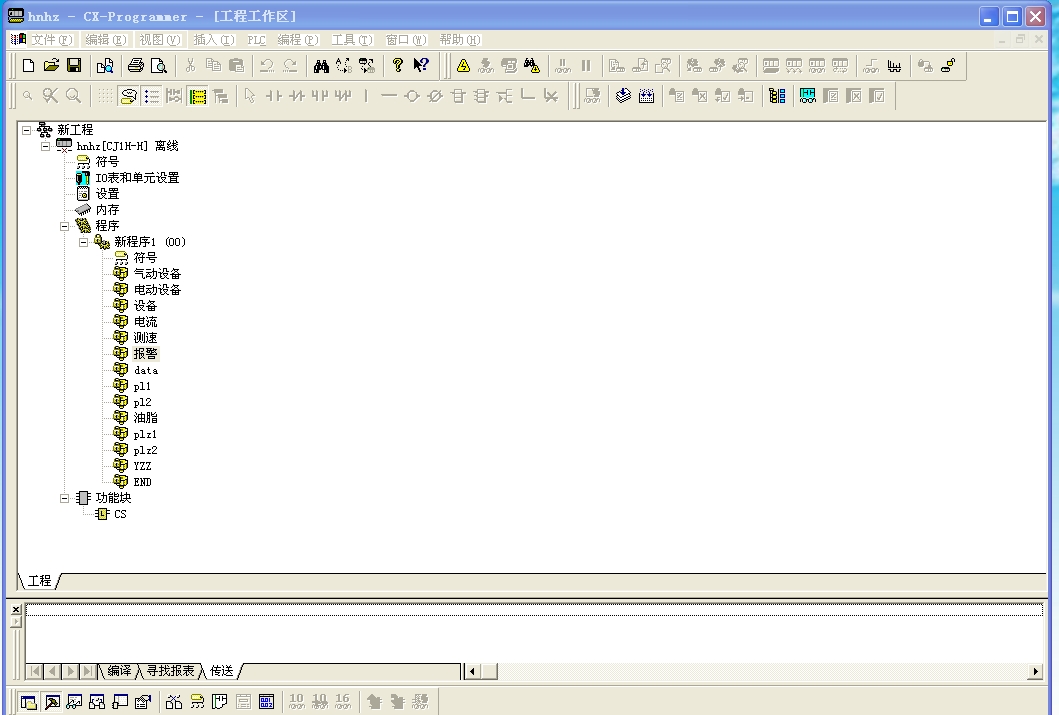Image resolution: width=1059 pixels, height=715 pixels.
Task: Open the 文件(F) menu
Action: click(x=51, y=40)
